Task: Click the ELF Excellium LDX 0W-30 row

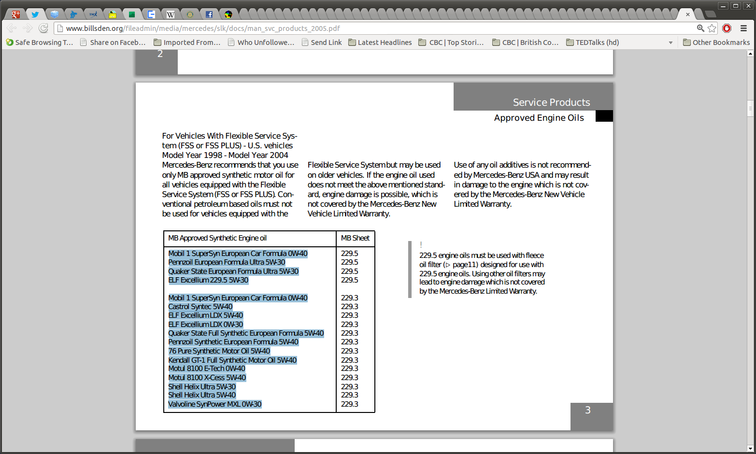Action: [x=205, y=324]
